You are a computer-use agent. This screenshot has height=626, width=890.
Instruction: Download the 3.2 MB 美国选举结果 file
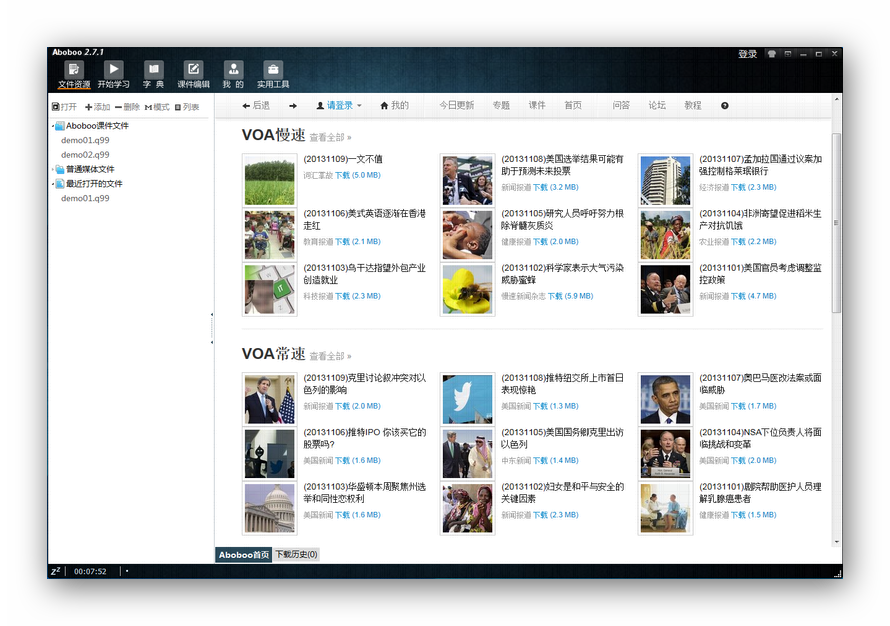pos(556,187)
